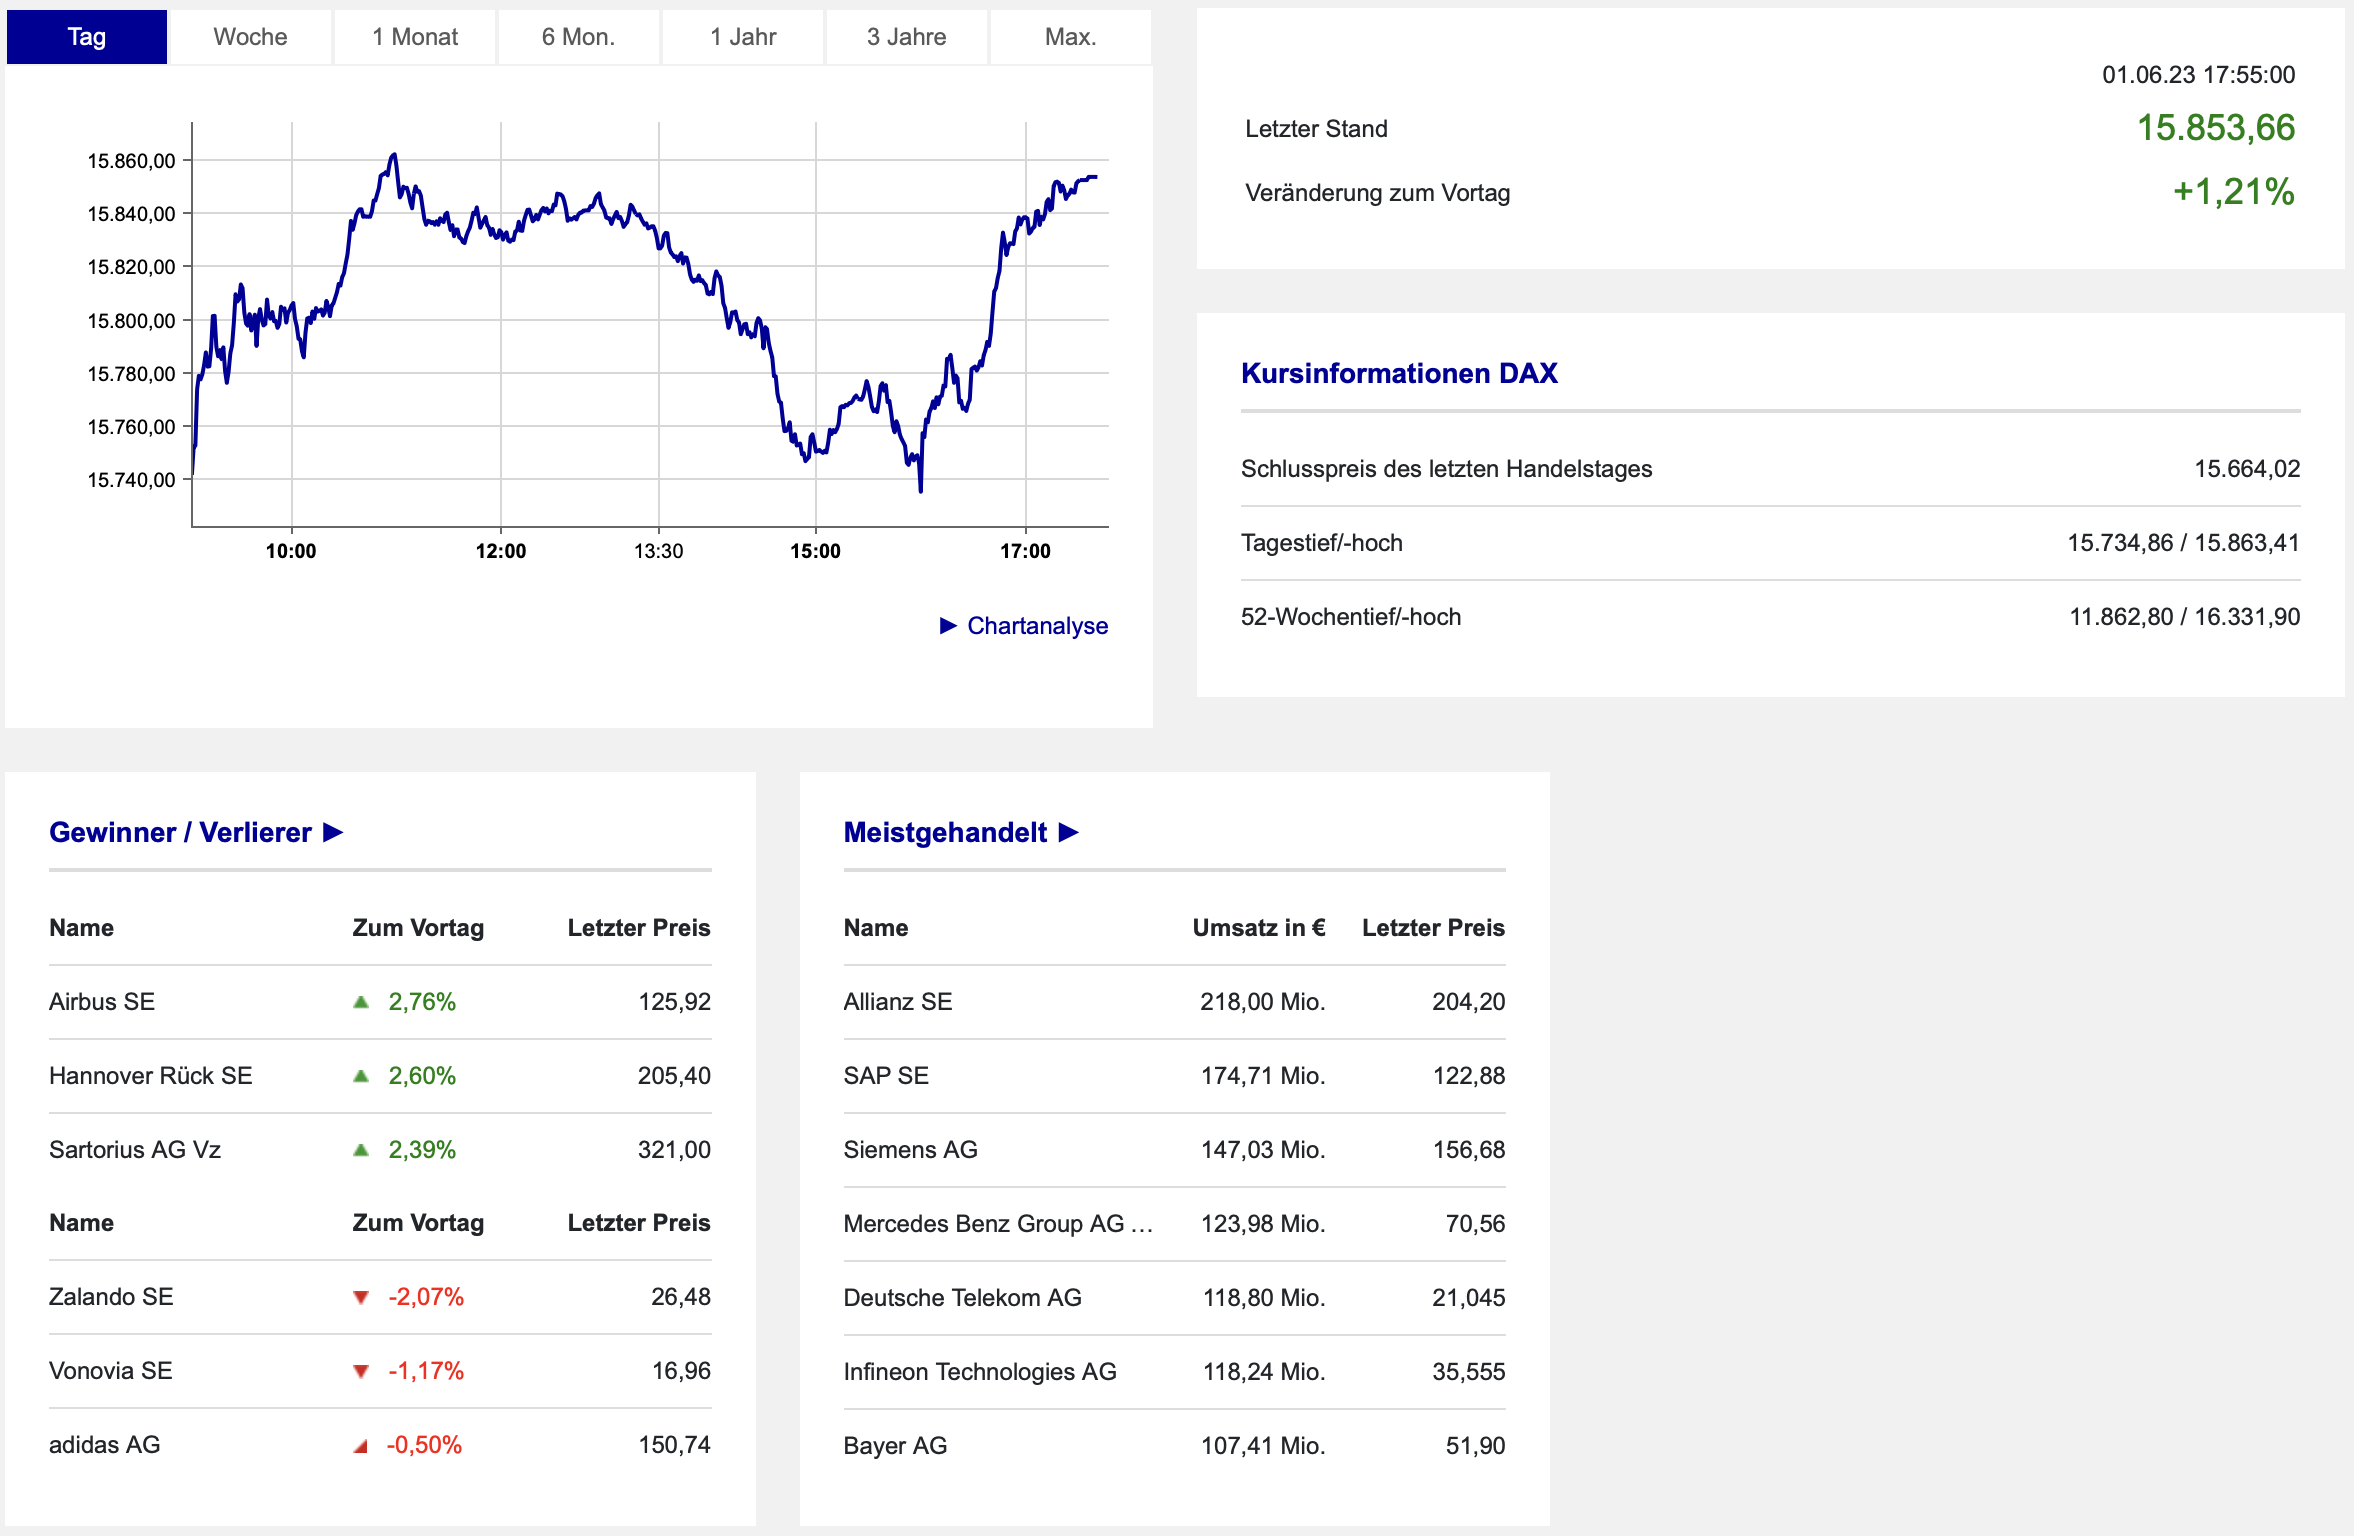Viewport: 2354px width, 1536px height.
Task: Click the green arrow for Sartorius AG Vz
Action: (361, 1150)
